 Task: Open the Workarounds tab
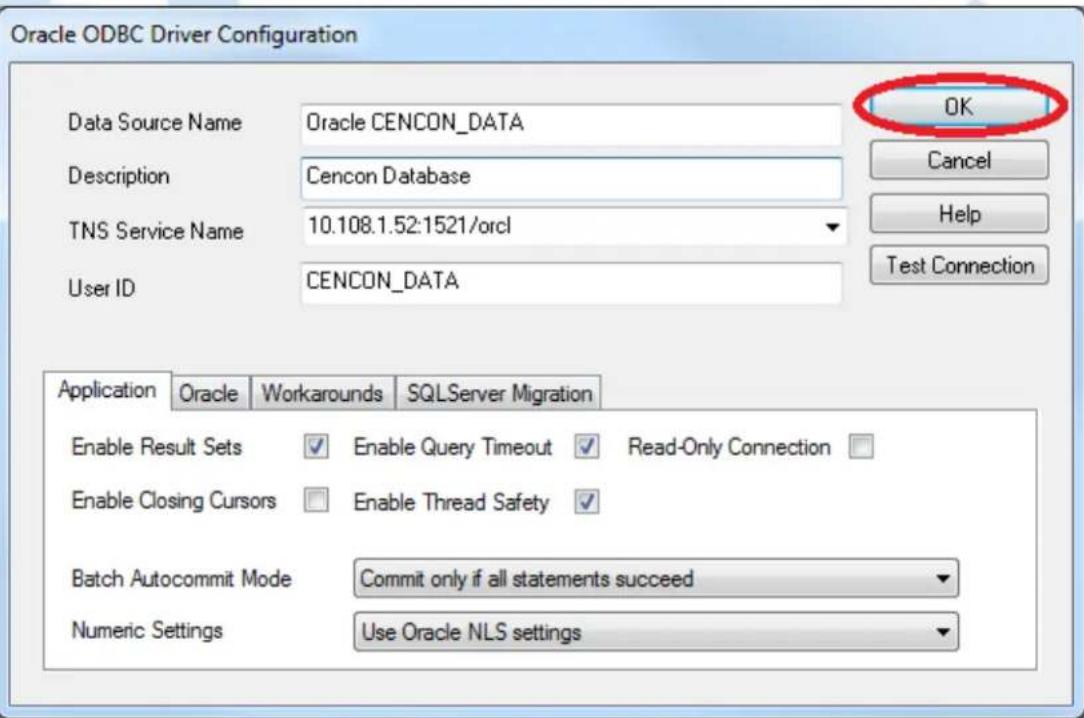322,393
